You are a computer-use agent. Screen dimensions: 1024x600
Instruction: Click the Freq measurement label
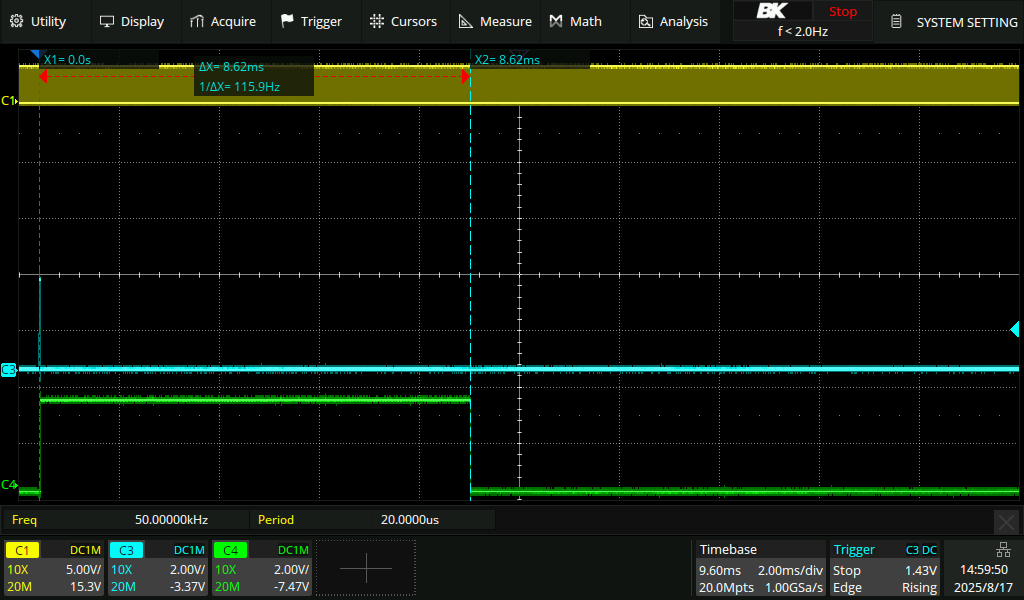[24, 520]
